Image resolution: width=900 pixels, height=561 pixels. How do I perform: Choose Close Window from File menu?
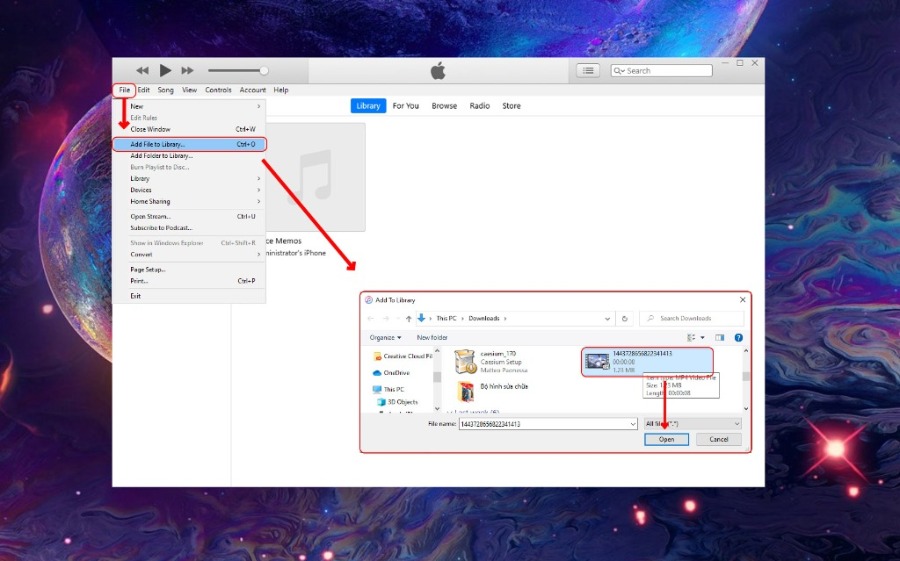click(x=189, y=129)
